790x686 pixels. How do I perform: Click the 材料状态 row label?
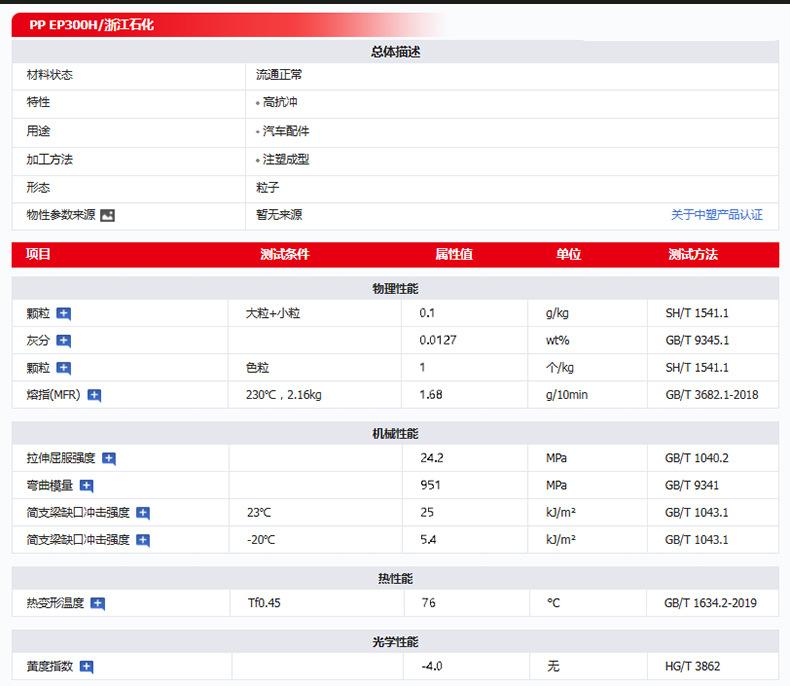[50, 75]
